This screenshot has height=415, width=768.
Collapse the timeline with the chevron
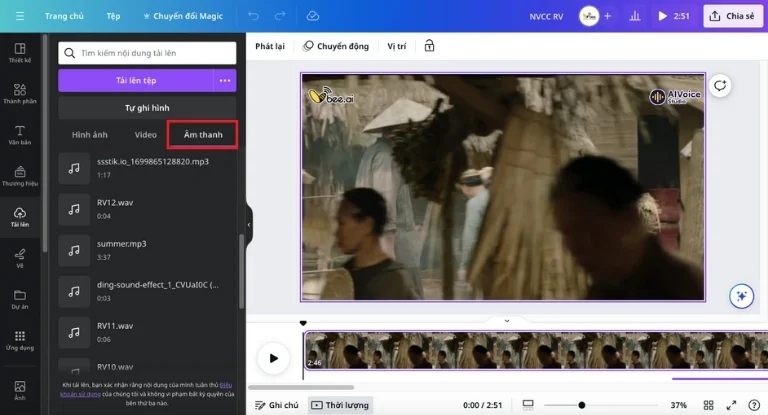click(507, 321)
